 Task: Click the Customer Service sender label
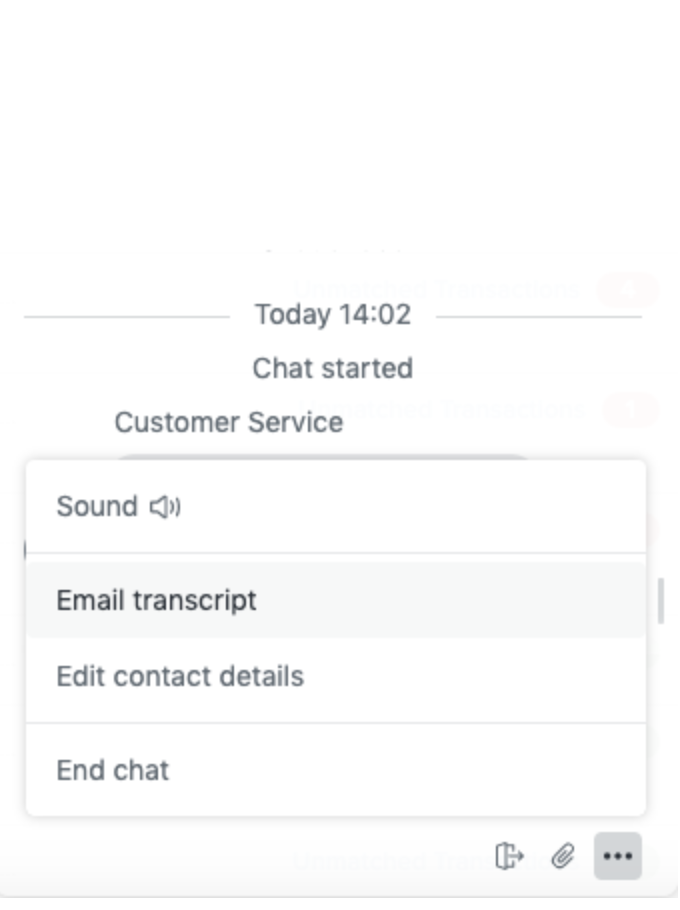229,422
